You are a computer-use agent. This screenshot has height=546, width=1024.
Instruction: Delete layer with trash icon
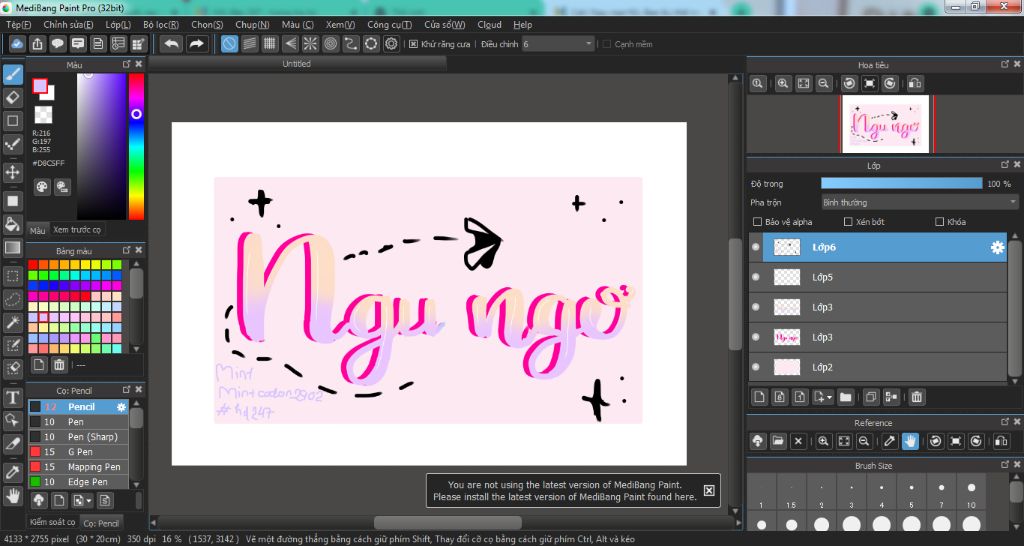point(917,396)
